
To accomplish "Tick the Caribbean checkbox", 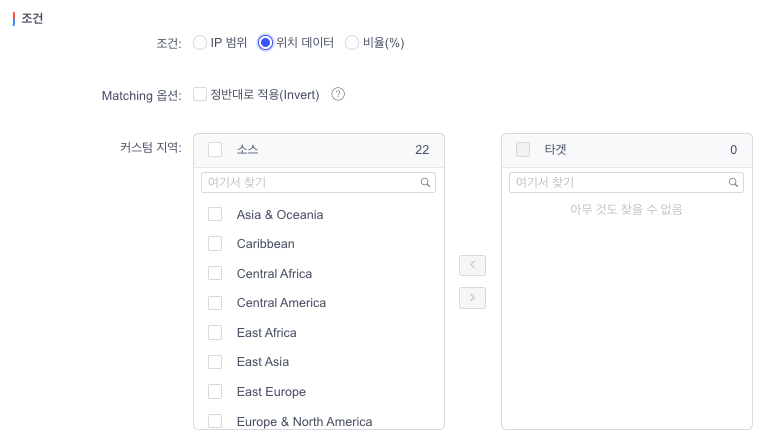I will (215, 243).
